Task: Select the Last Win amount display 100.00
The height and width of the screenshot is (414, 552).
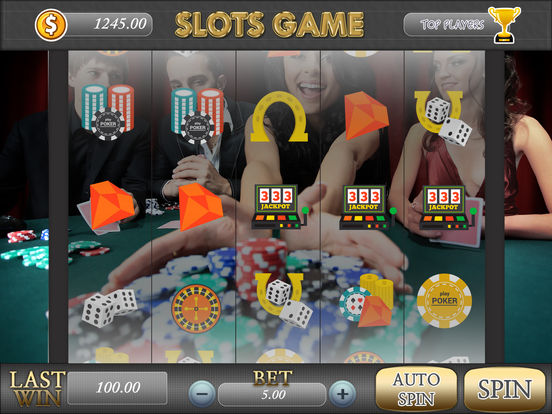Action: coord(117,388)
